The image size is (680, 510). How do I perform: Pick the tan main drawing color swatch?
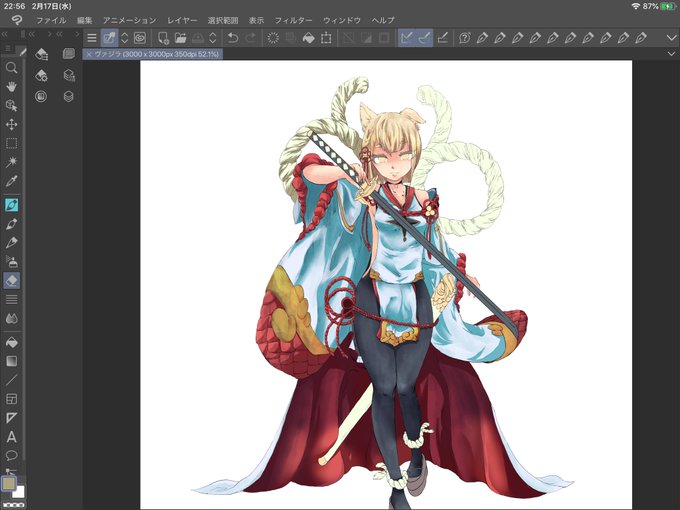[x=9, y=483]
